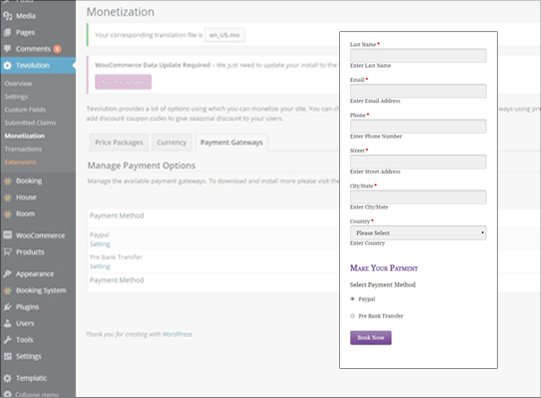Click the Templatic menu label

pos(31,378)
